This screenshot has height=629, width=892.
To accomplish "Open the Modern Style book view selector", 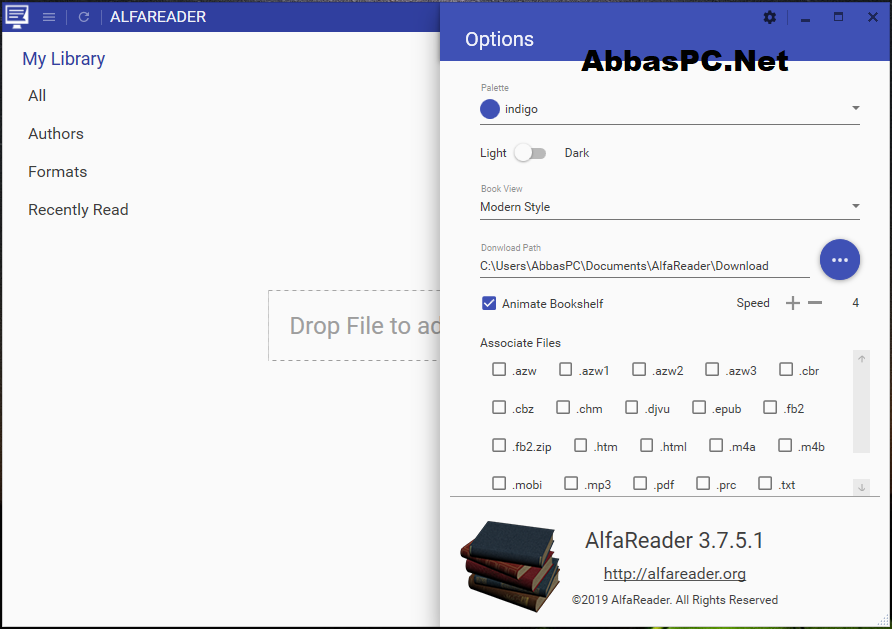I will pos(670,207).
